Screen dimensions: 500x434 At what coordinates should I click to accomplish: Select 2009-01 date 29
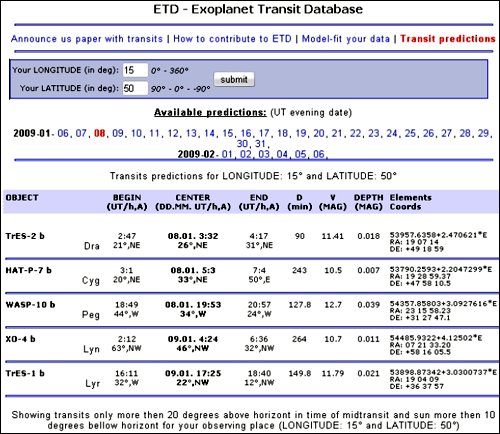483,133
